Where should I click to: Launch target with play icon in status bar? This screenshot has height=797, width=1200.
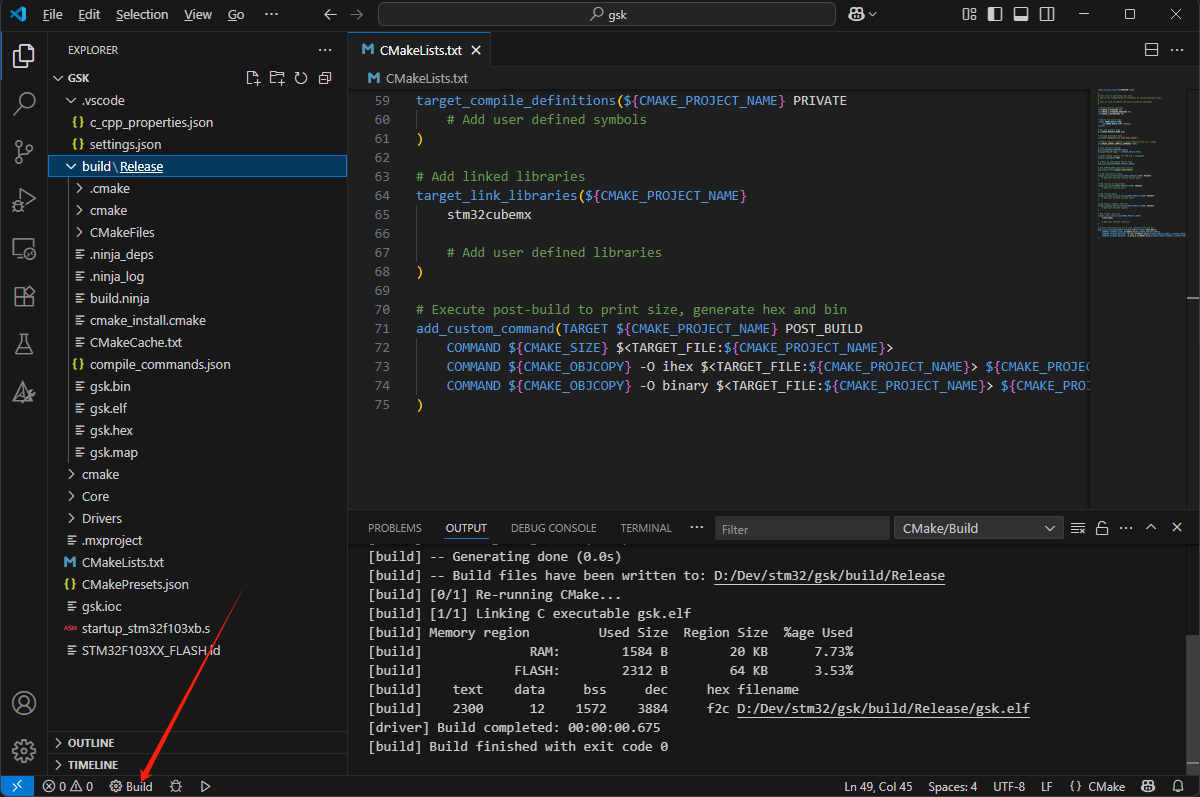[x=205, y=786]
